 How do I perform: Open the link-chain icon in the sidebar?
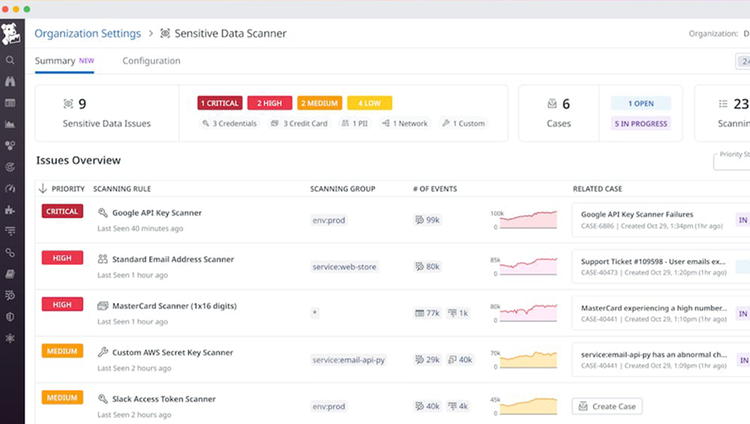pyautogui.click(x=10, y=253)
